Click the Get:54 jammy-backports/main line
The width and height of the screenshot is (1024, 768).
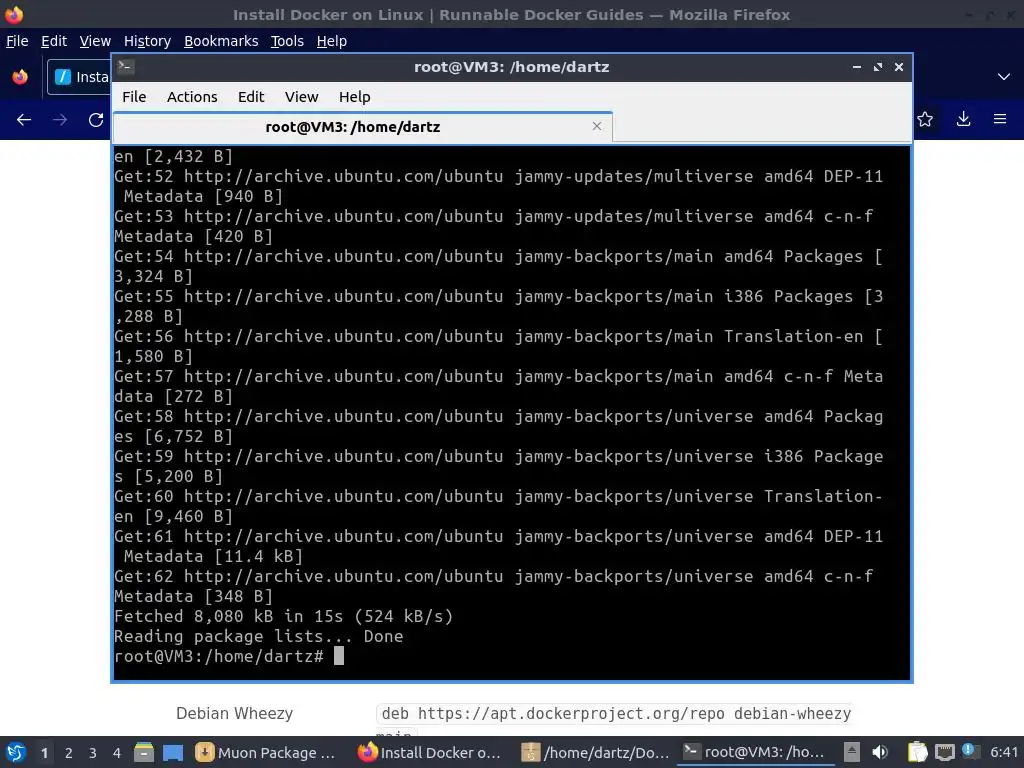[498, 266]
